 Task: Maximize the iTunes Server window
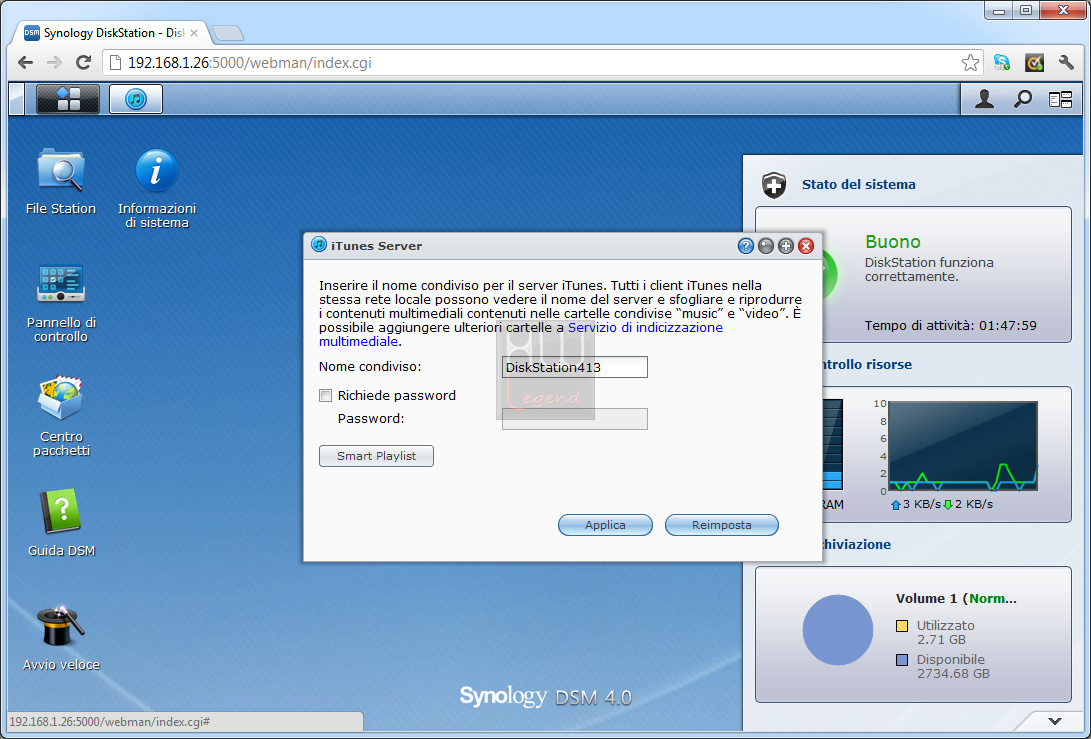(x=786, y=246)
